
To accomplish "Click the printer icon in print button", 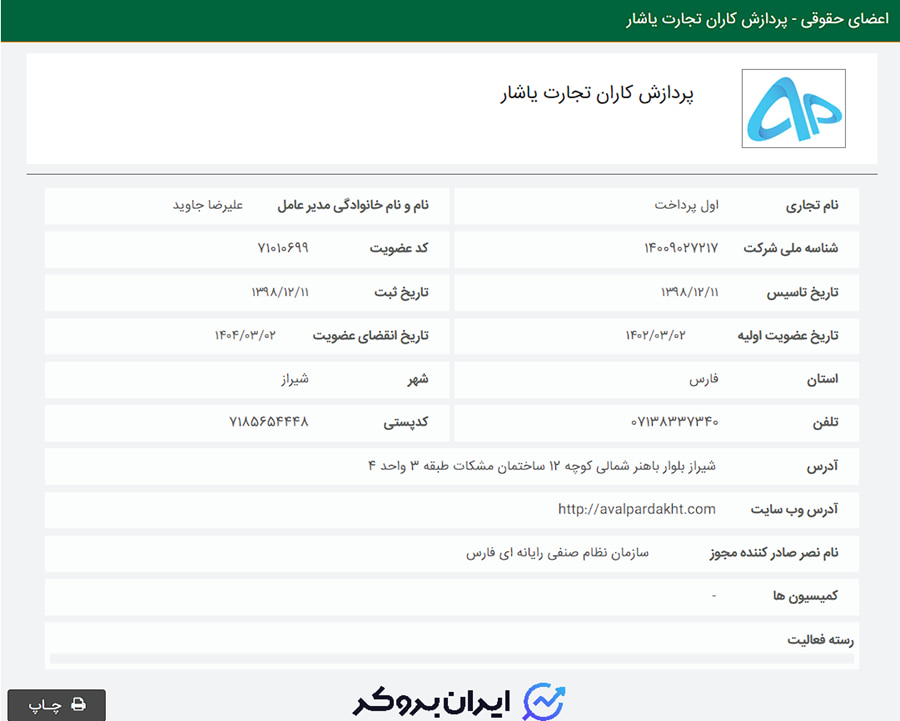I will [79, 704].
